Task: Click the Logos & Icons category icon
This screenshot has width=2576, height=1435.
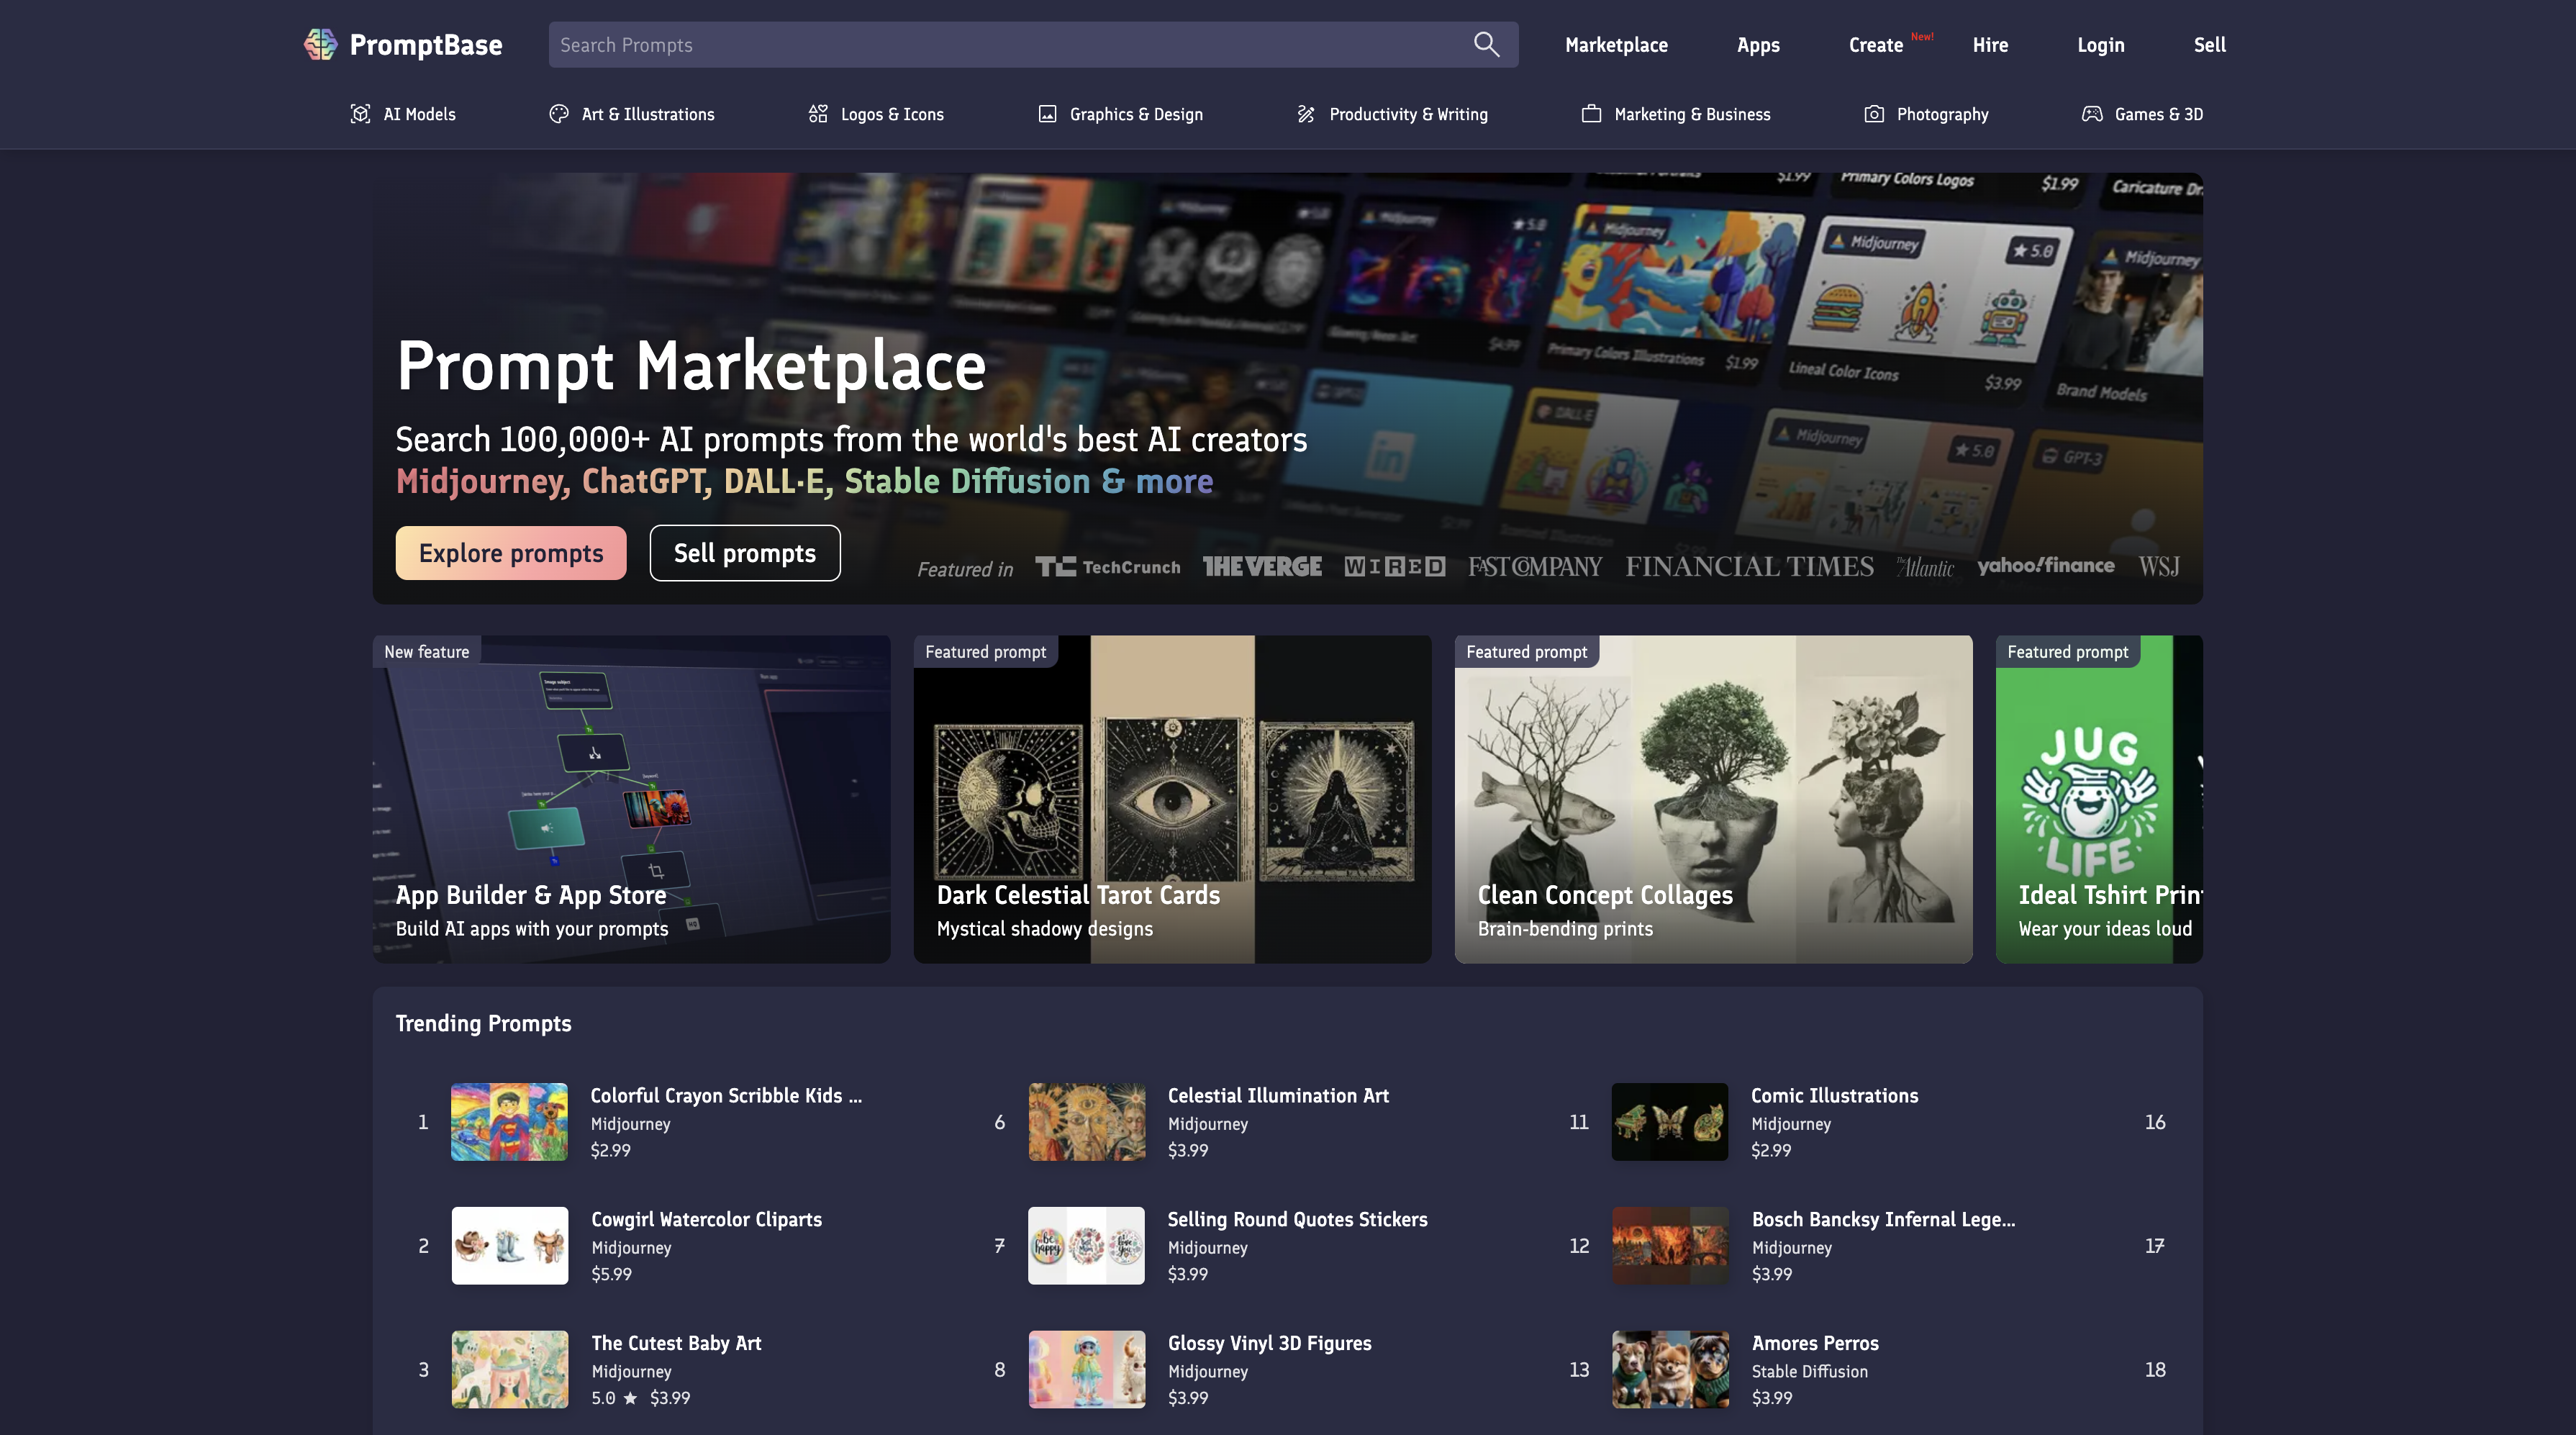Action: point(818,114)
